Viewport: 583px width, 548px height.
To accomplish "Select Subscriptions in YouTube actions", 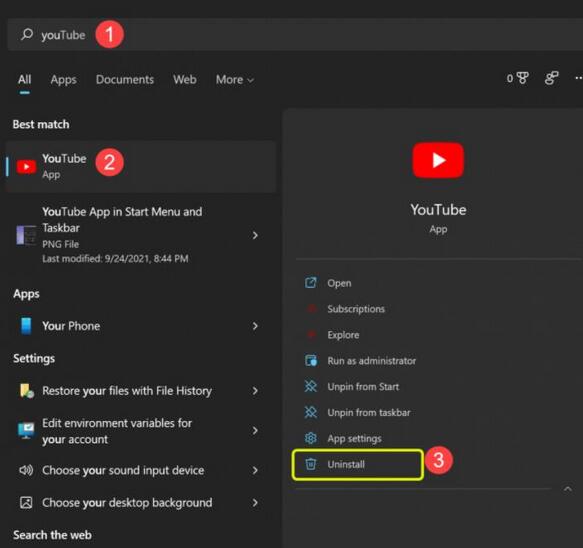I will [x=356, y=309].
